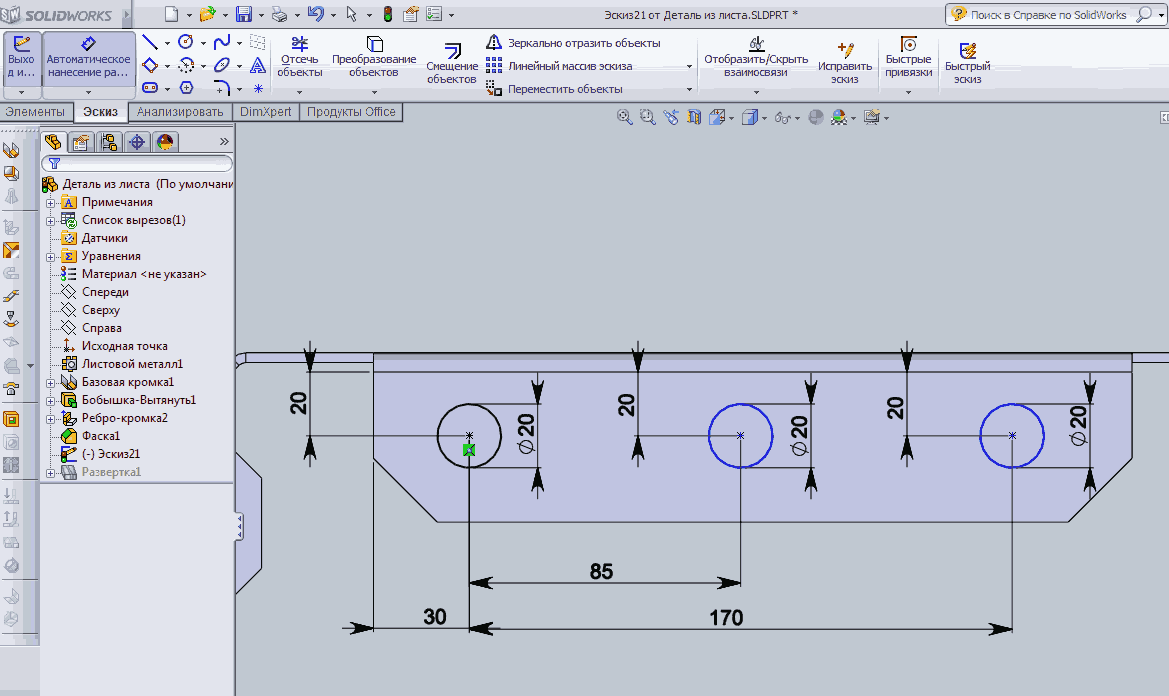
Task: Expand the Список вырезов(1) node
Action: [50, 221]
